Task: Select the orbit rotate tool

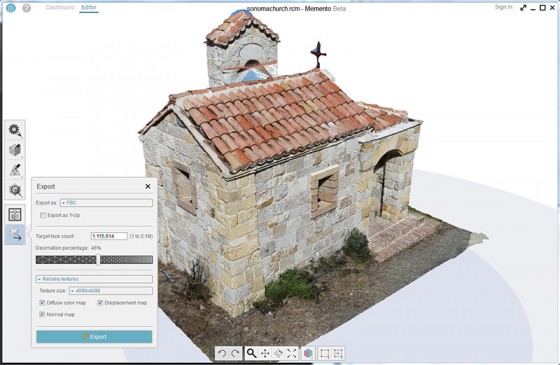Action: pos(278,354)
